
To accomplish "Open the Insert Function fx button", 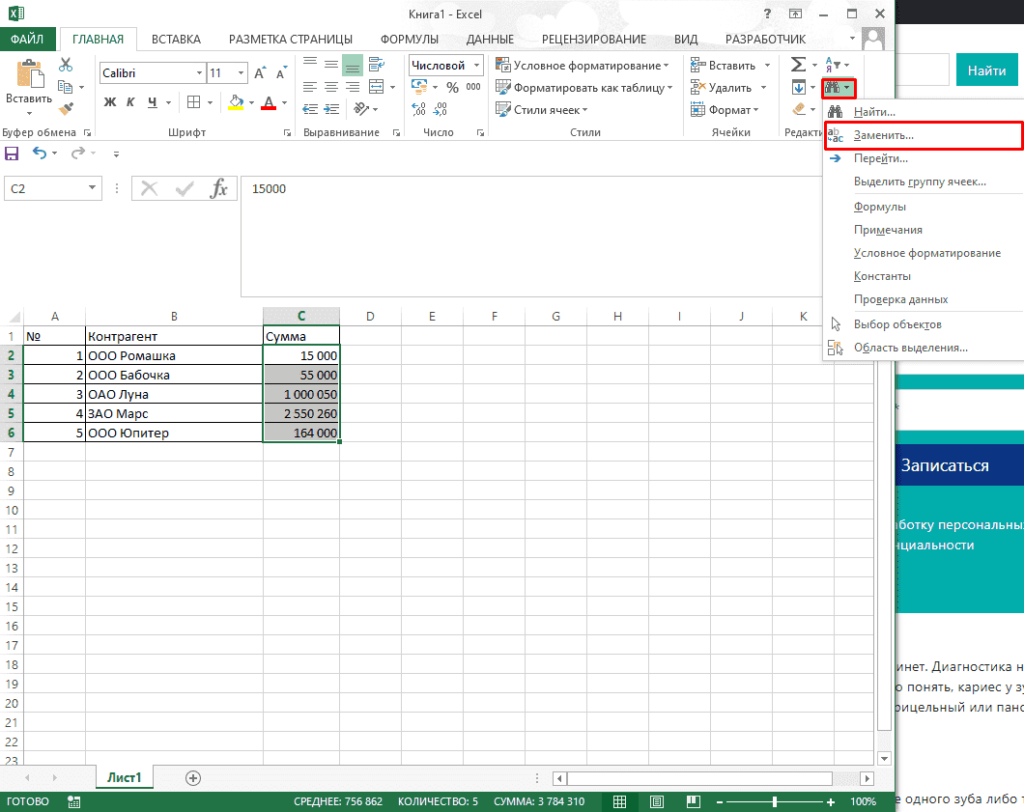I will 218,188.
